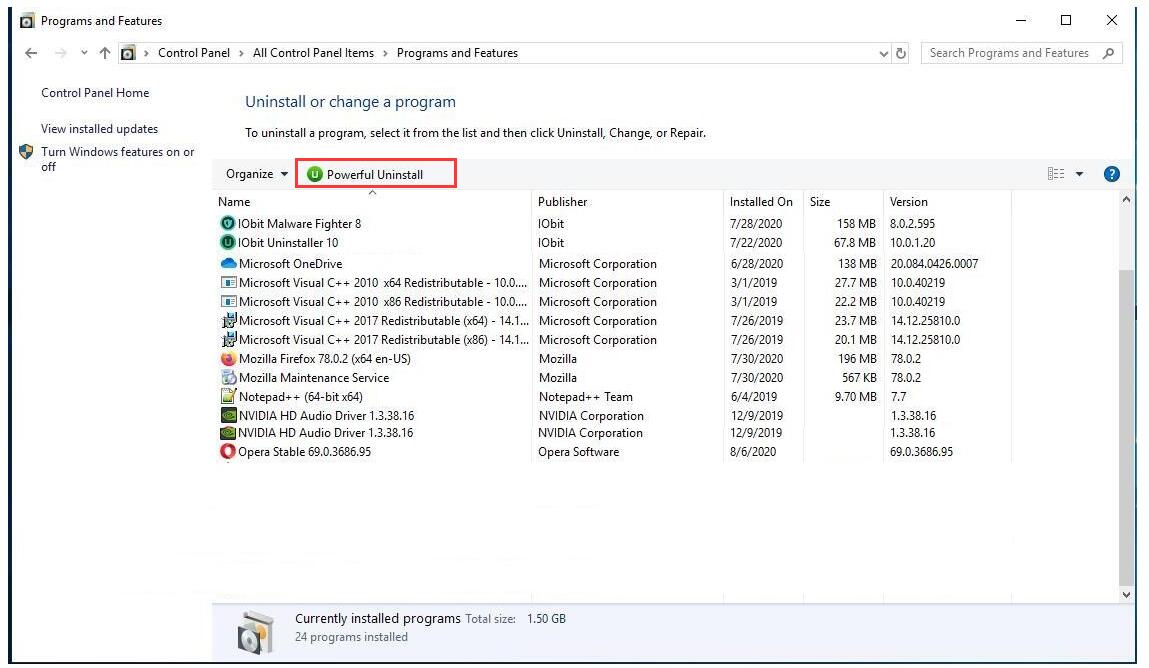This screenshot has height=668, width=1149.
Task: Click the Notepad++ Team publisher cell
Action: (586, 397)
